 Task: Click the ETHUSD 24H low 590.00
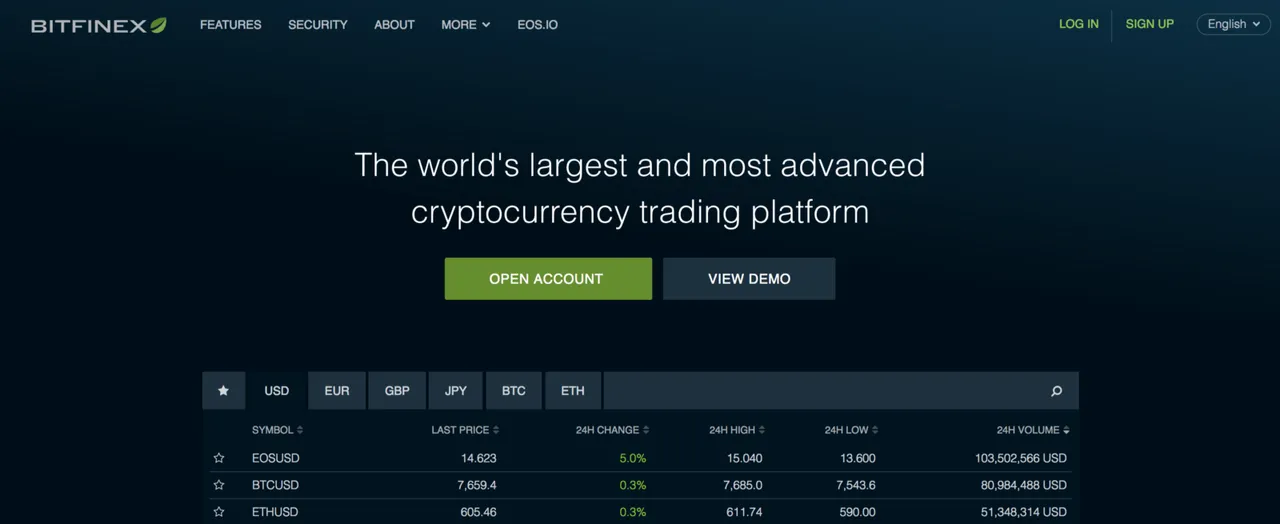pos(857,512)
